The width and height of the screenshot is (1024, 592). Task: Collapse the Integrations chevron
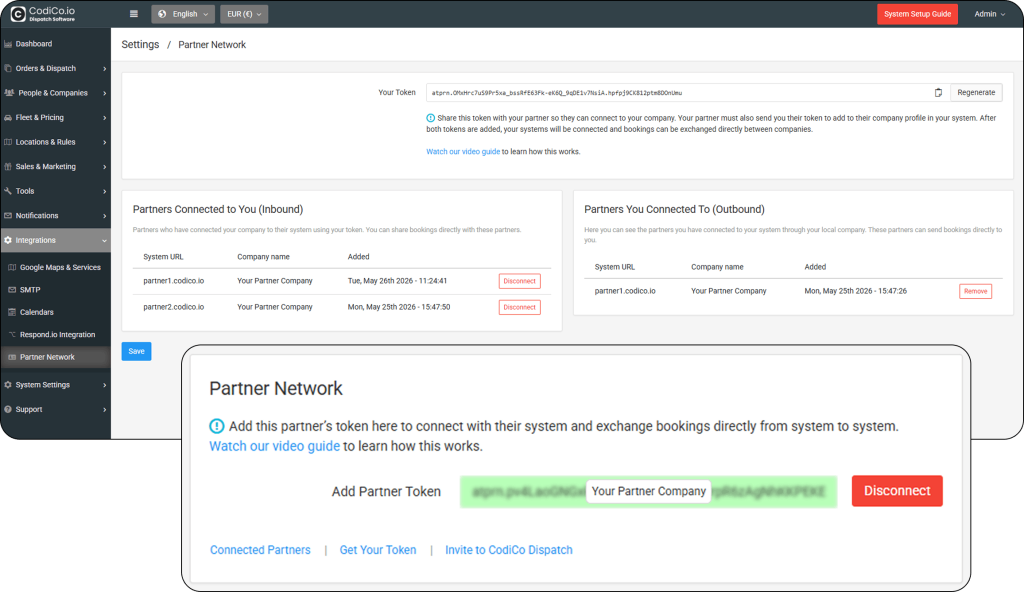(104, 240)
